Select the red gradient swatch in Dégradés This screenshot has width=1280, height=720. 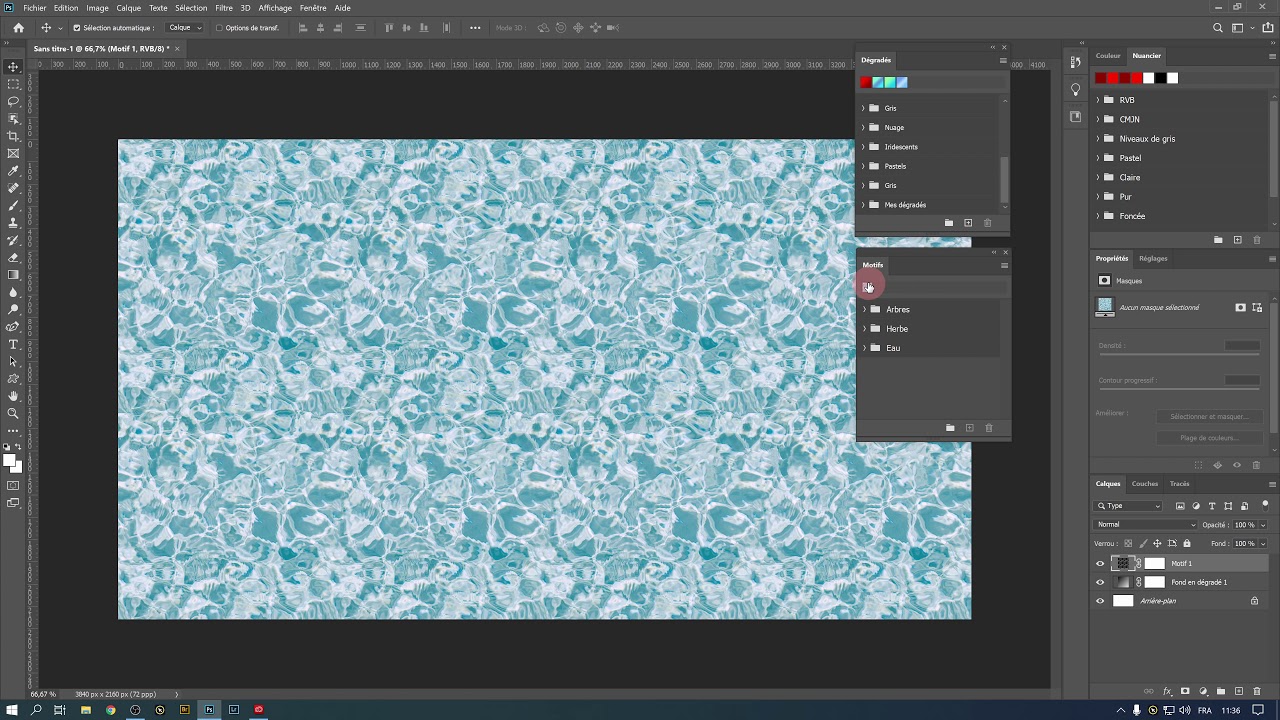click(865, 82)
